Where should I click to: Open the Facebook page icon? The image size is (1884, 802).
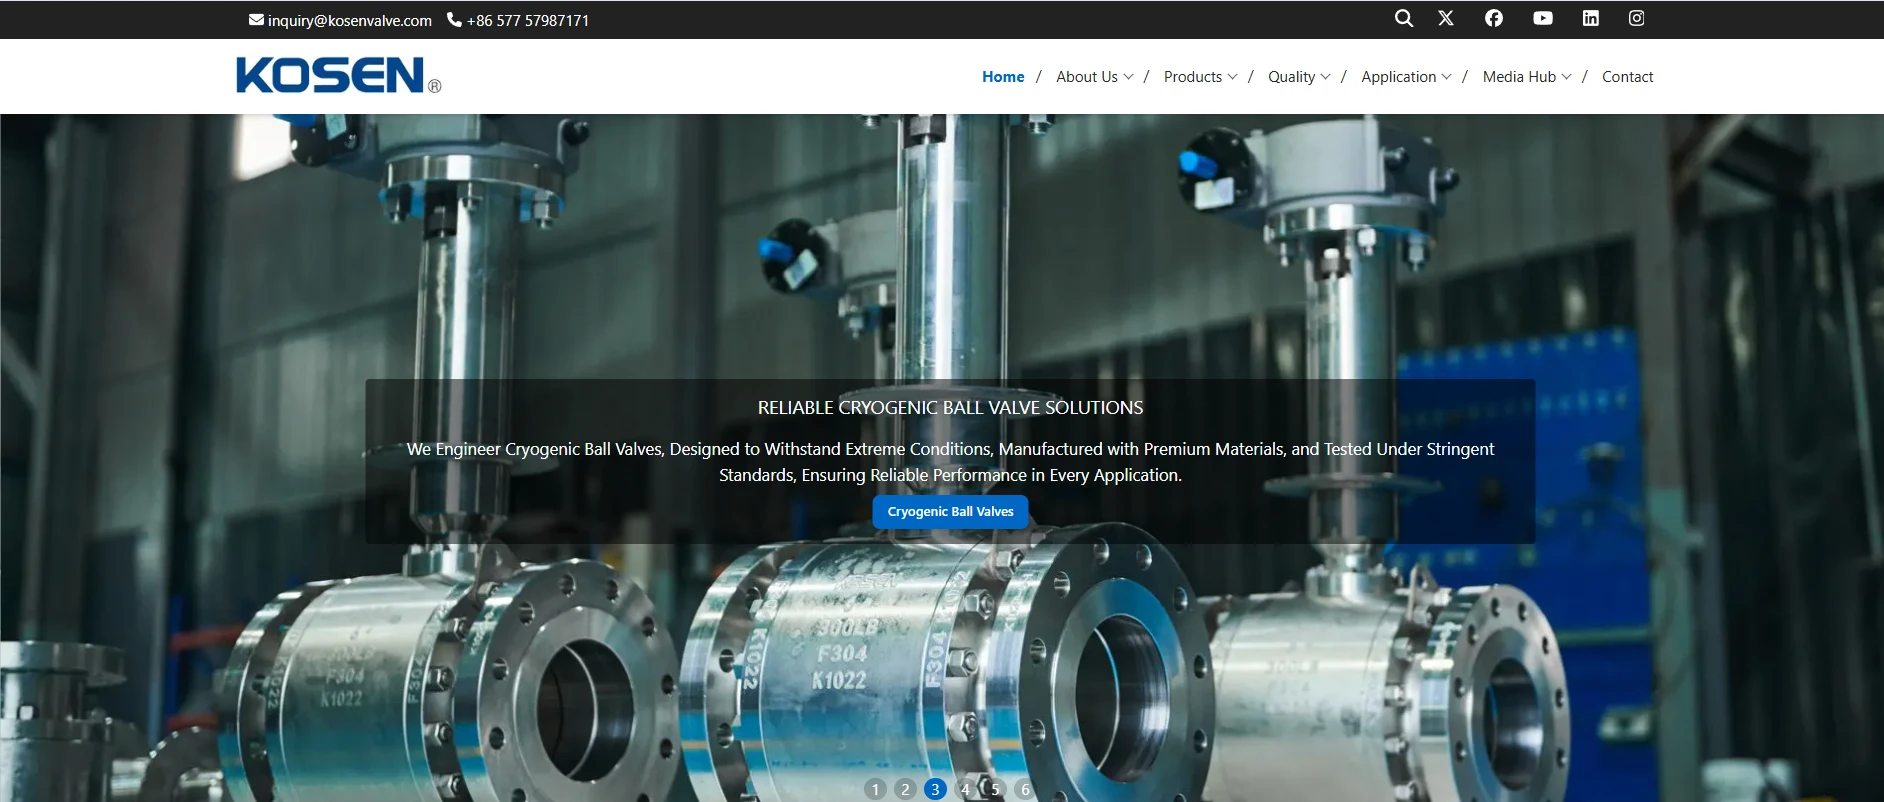click(1494, 18)
